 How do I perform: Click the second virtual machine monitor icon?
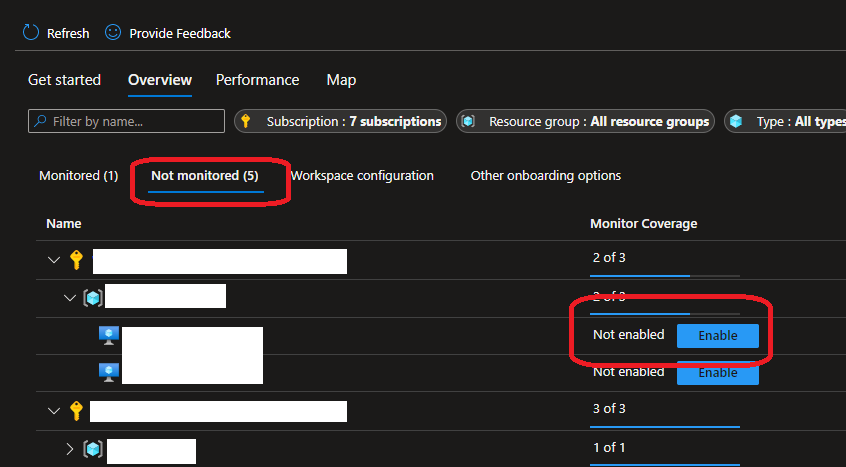[109, 372]
